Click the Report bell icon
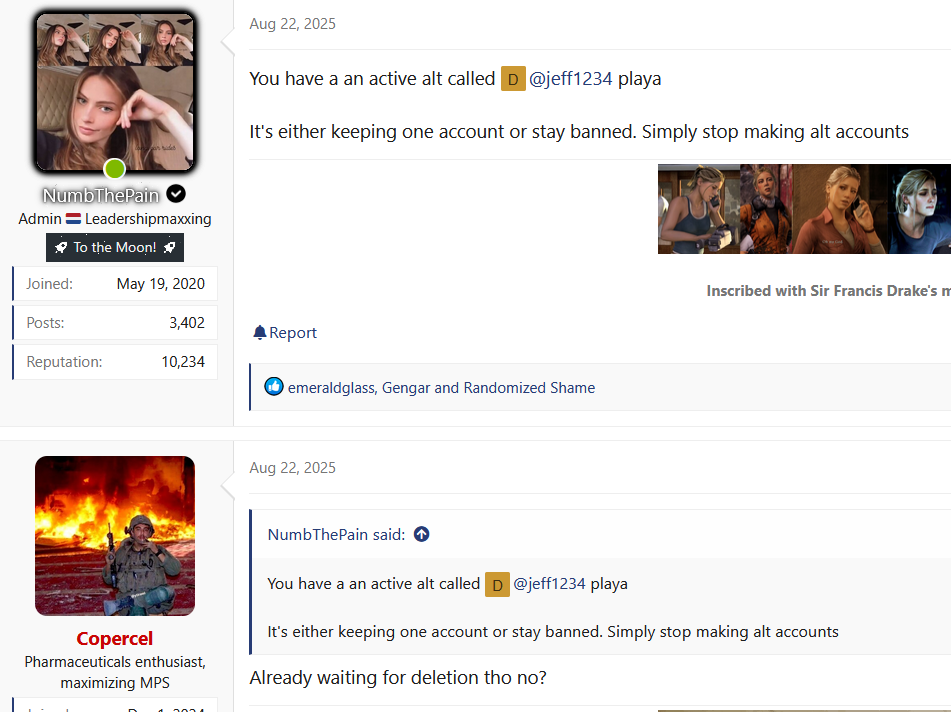 point(260,332)
